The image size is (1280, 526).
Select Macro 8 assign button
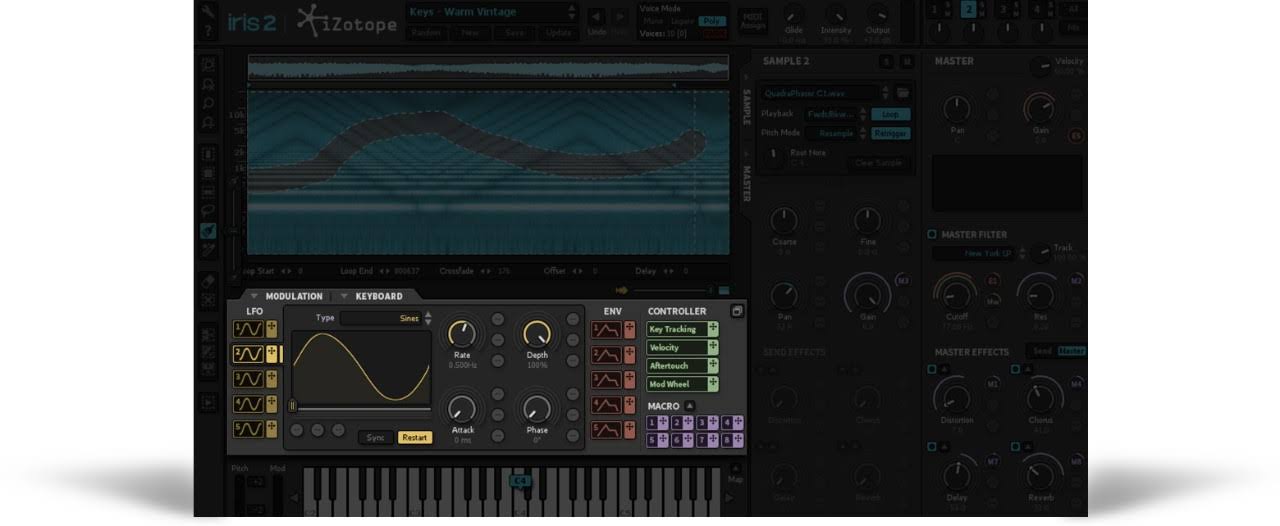732,440
